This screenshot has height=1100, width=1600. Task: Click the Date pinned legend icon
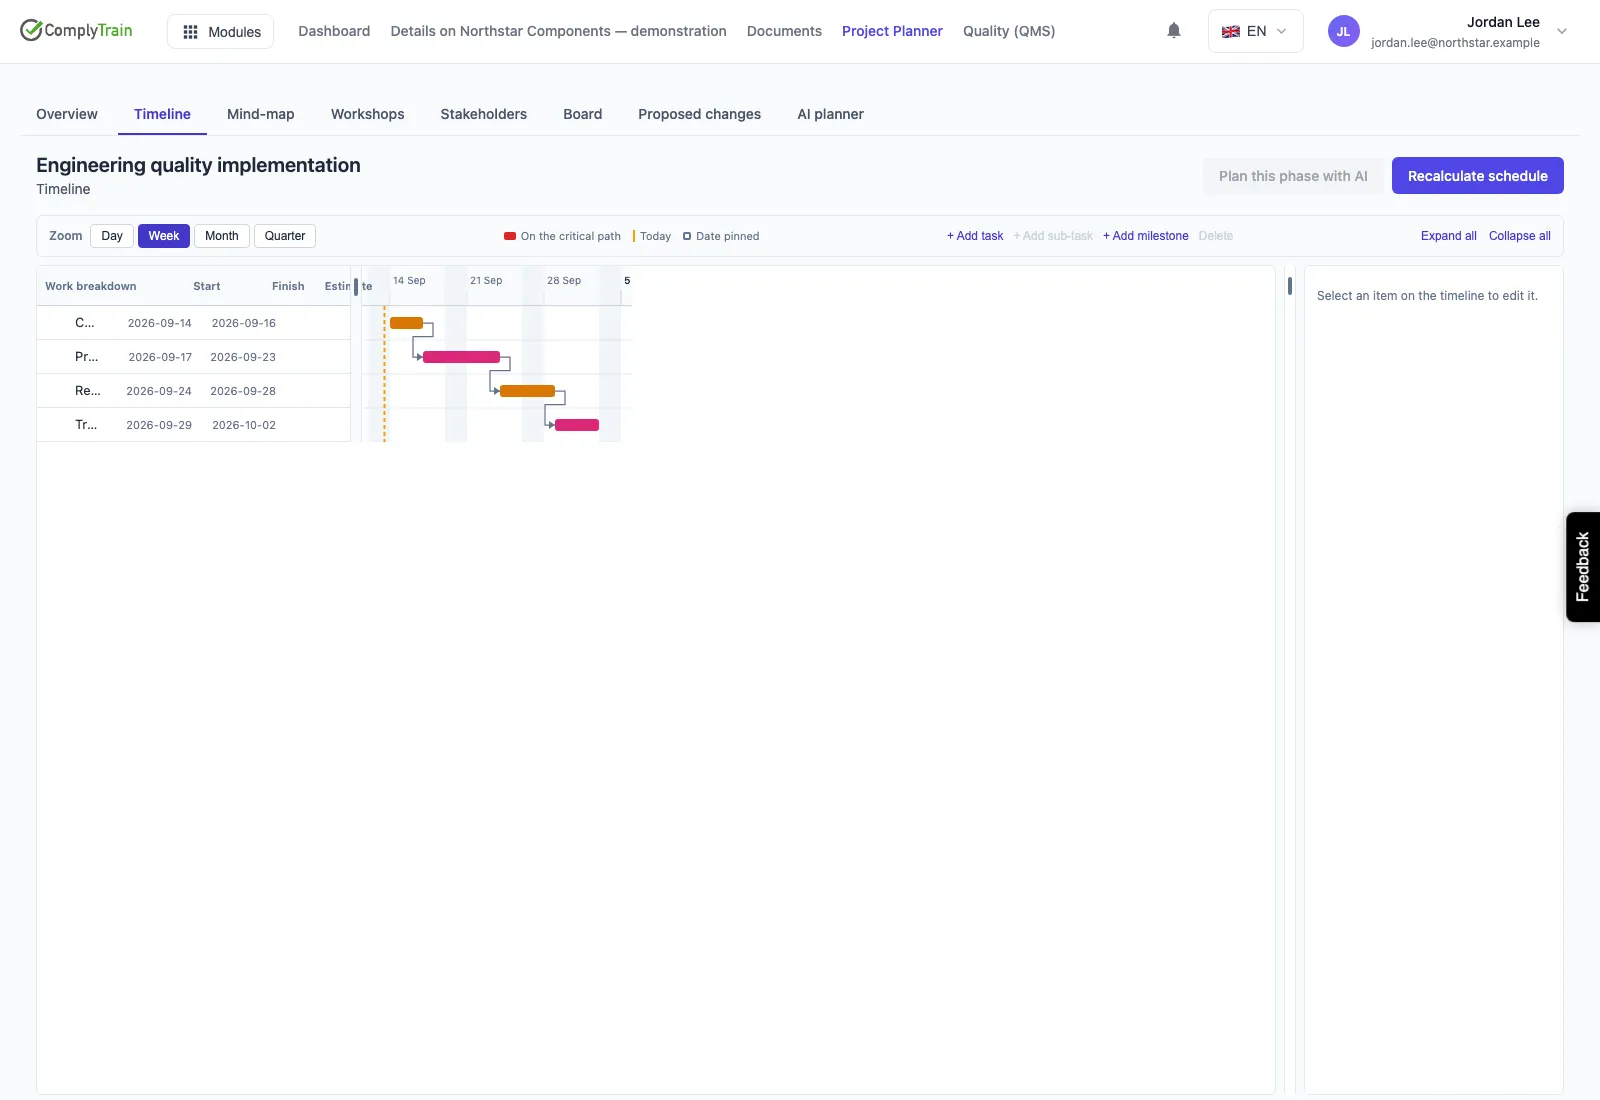[687, 236]
